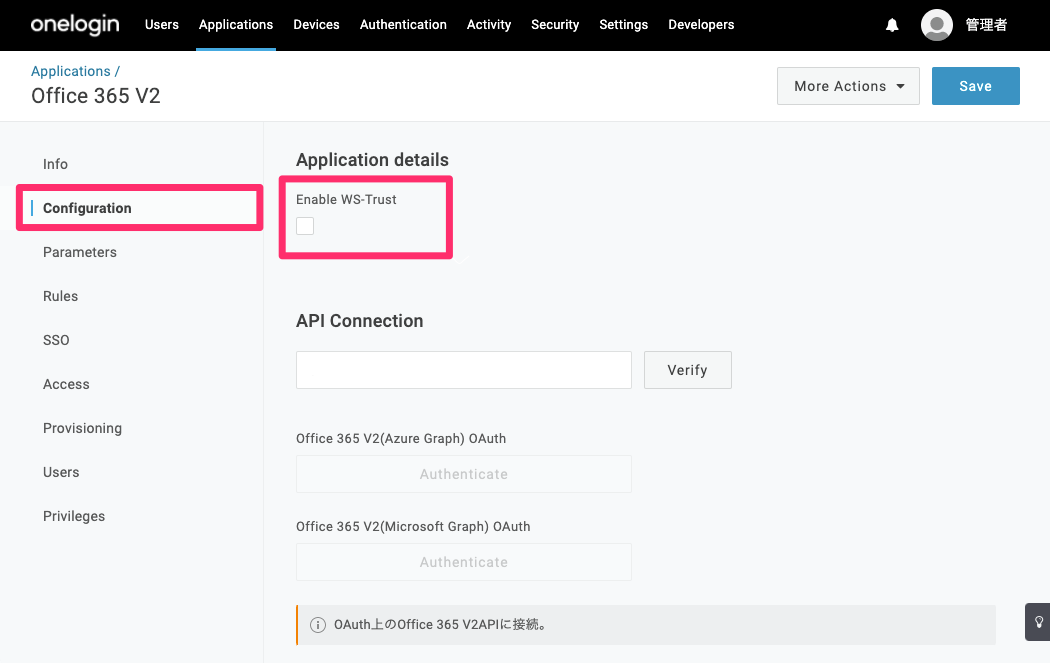Click the Verify button
Screen dimensions: 1050x663
pos(688,370)
